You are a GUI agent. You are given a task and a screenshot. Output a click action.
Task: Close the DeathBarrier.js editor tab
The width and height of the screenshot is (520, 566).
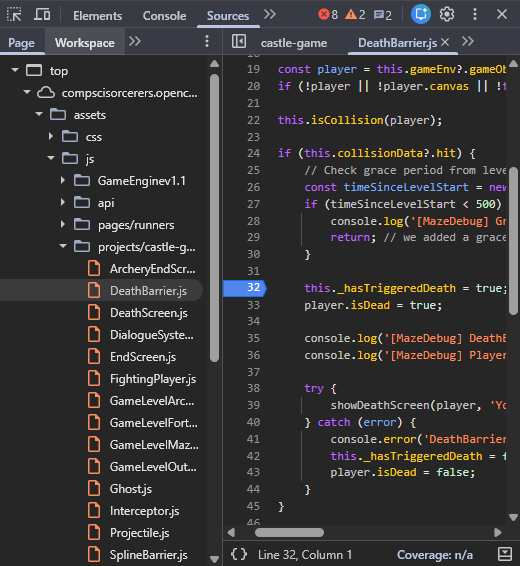445,42
